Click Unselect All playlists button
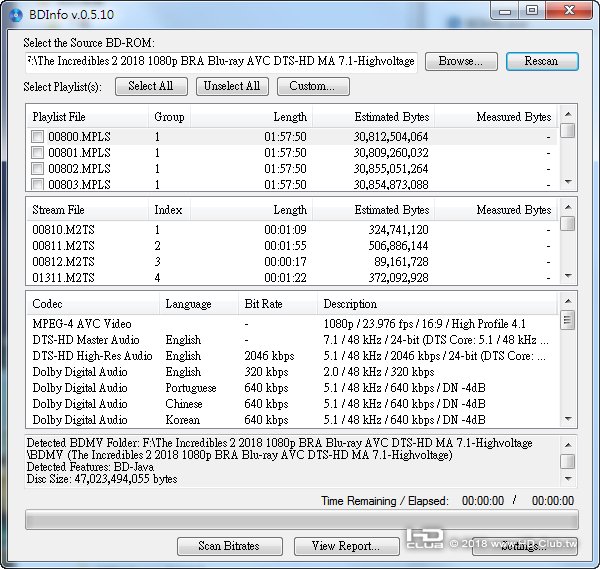Screen dimensions: 600x569 pos(232,86)
